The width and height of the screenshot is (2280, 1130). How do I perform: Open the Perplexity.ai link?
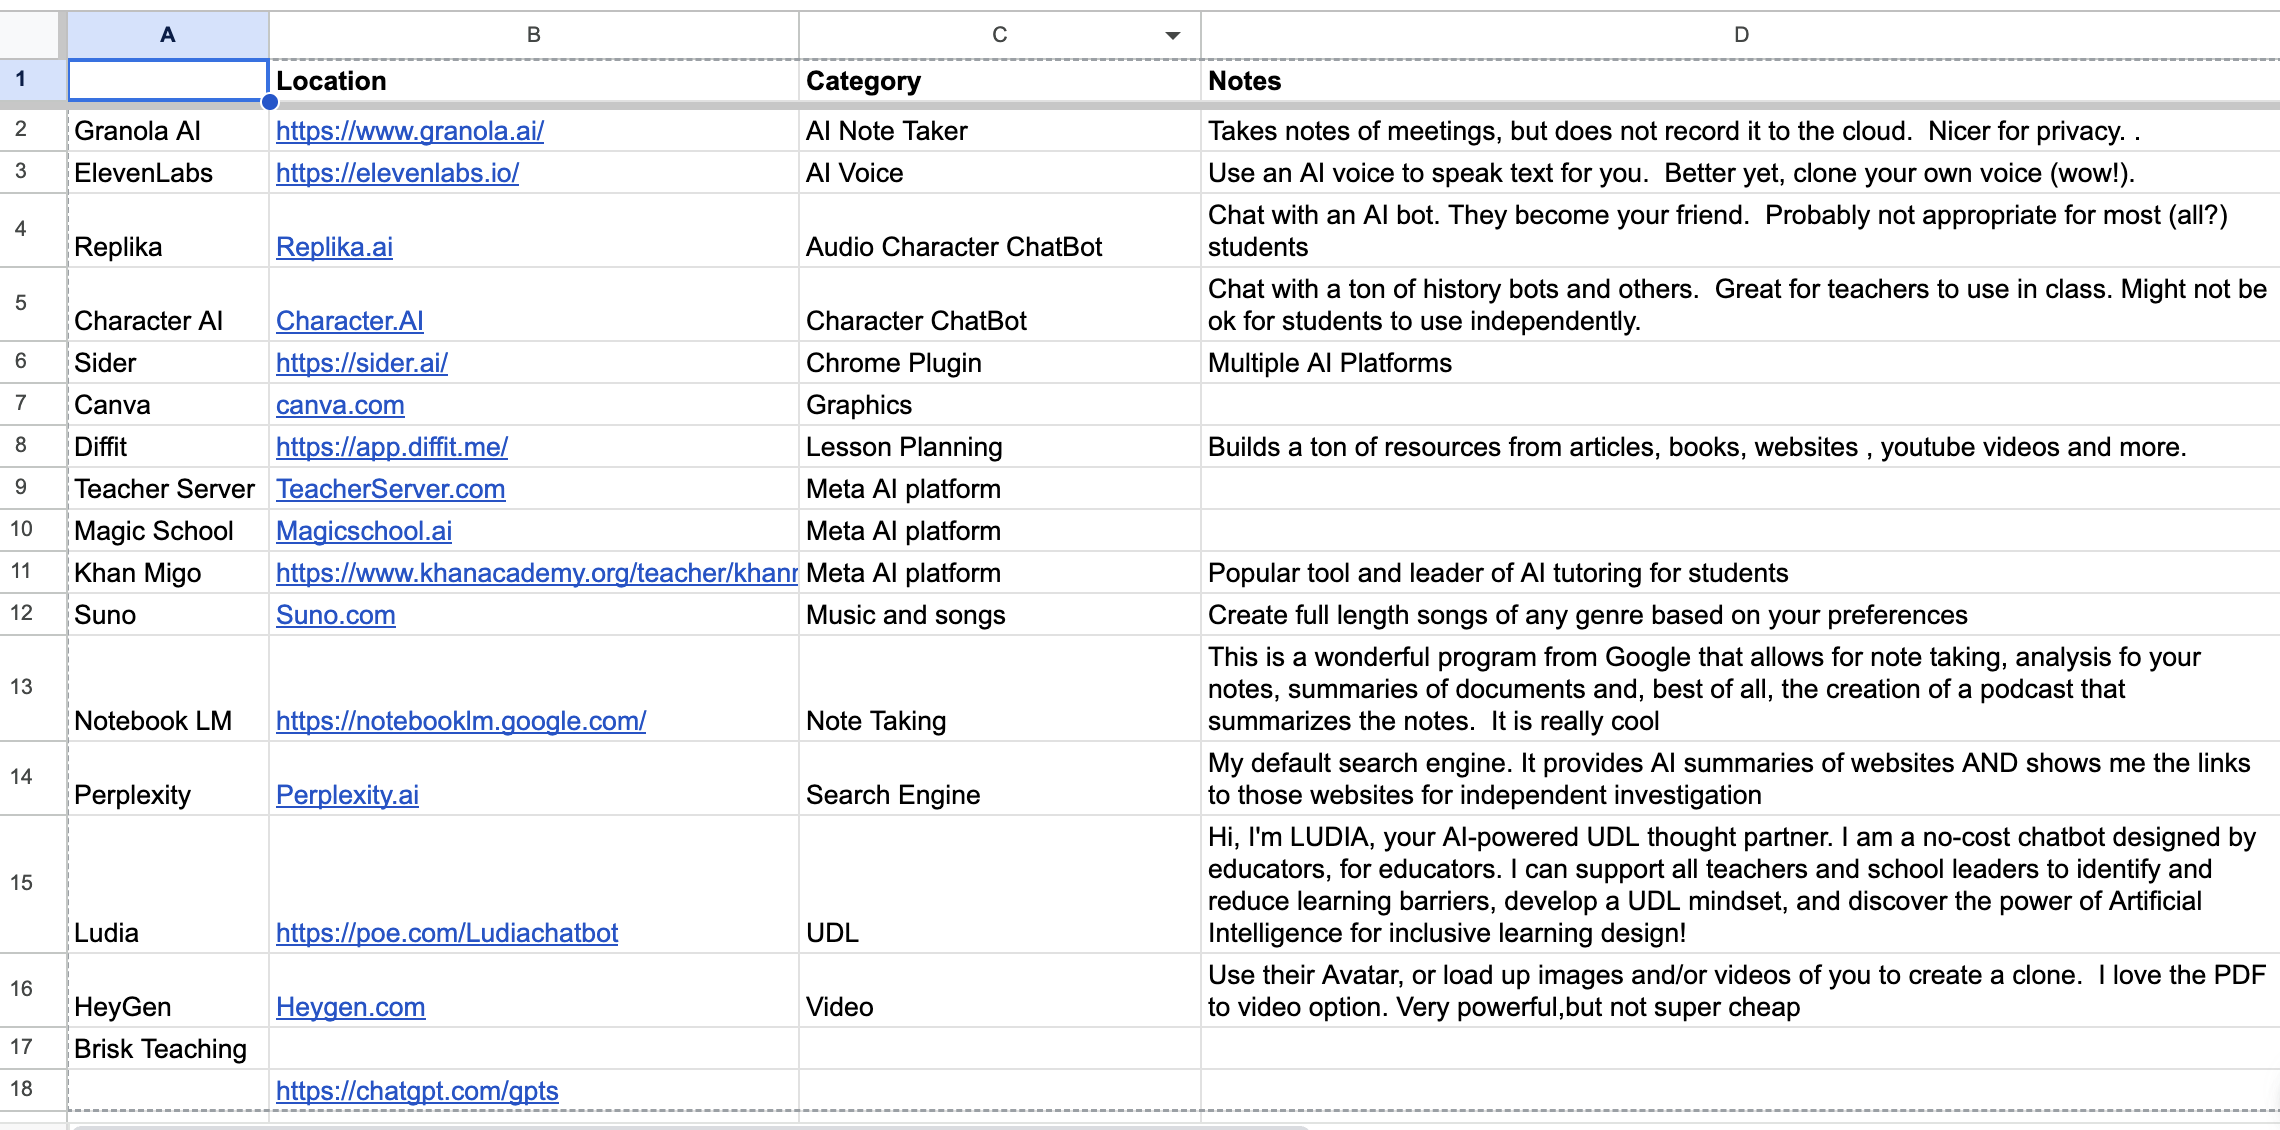347,795
